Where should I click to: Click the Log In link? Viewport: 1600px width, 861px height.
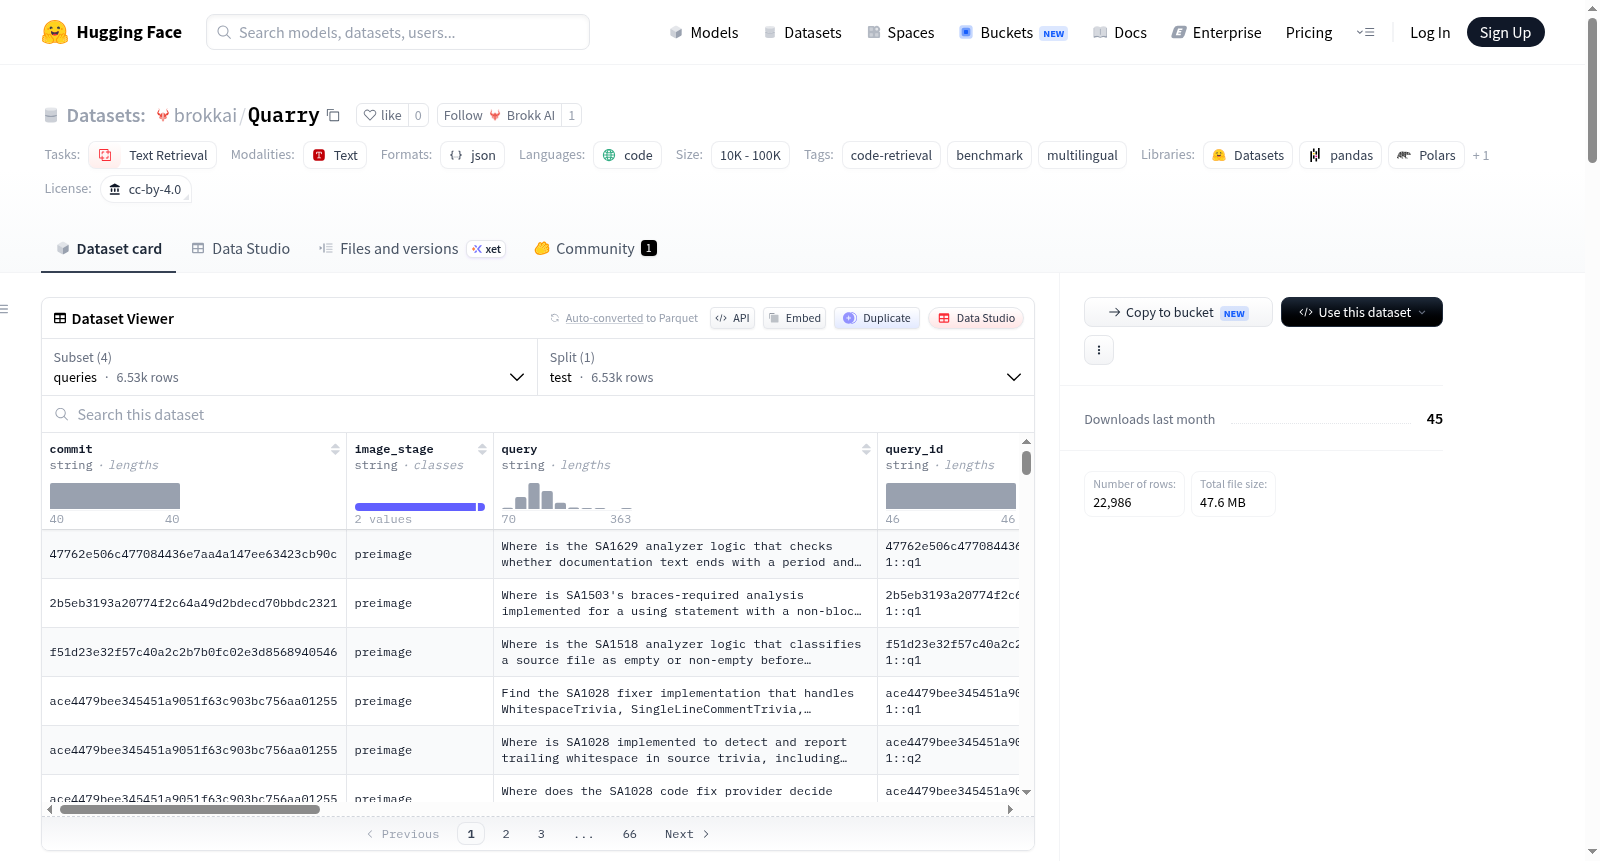(x=1430, y=32)
